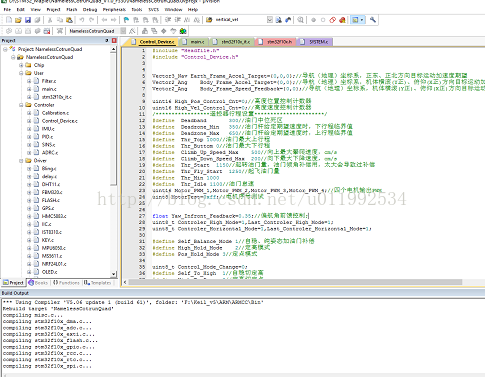Image resolution: width=485 pixels, height=377 pixels.
Task: Click the Paste clipboard icon
Action: (69, 20)
